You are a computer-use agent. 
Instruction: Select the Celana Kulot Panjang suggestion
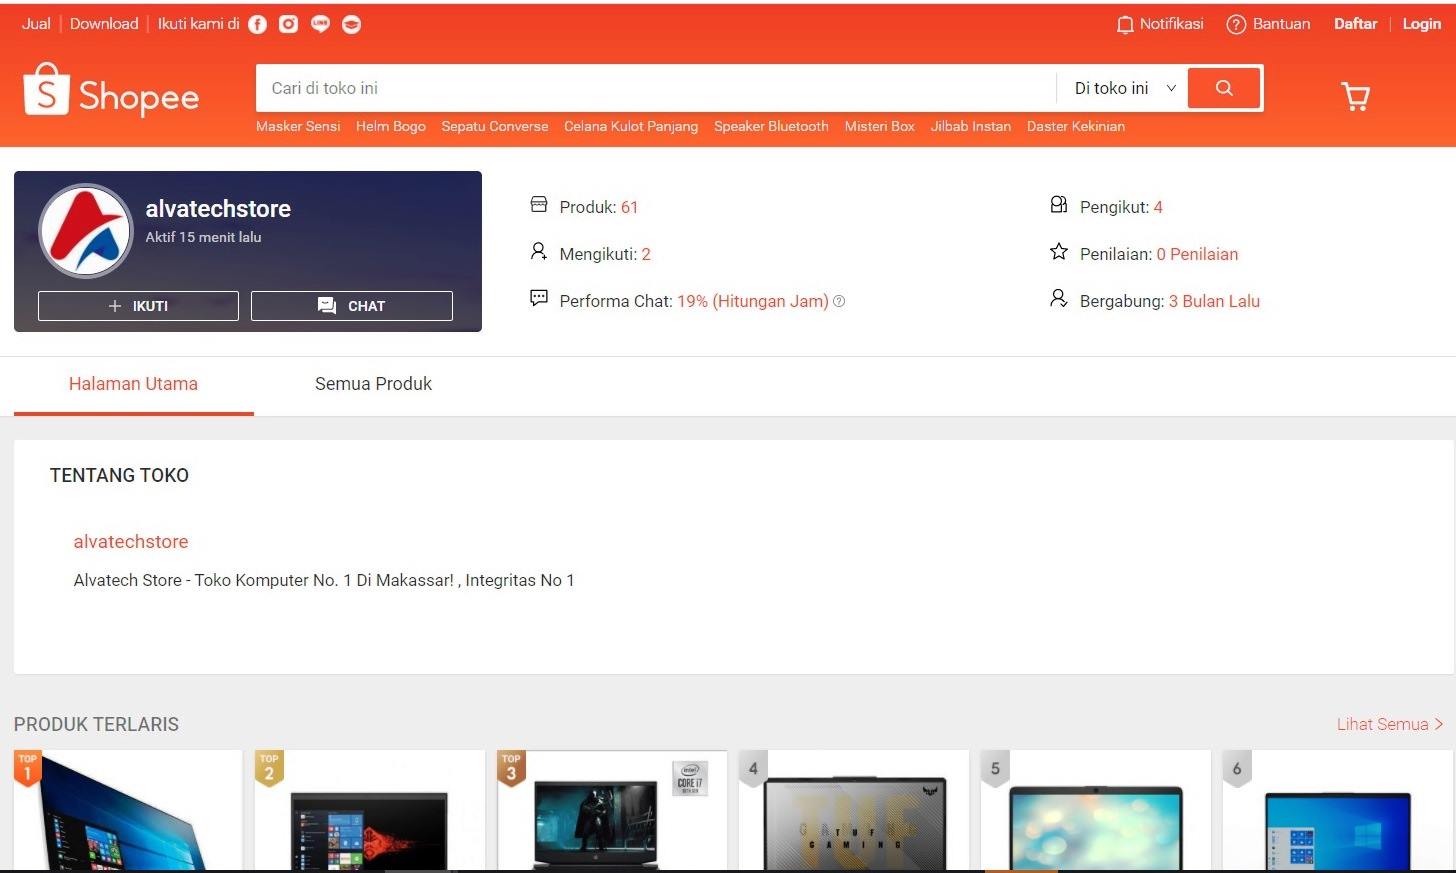click(x=631, y=126)
